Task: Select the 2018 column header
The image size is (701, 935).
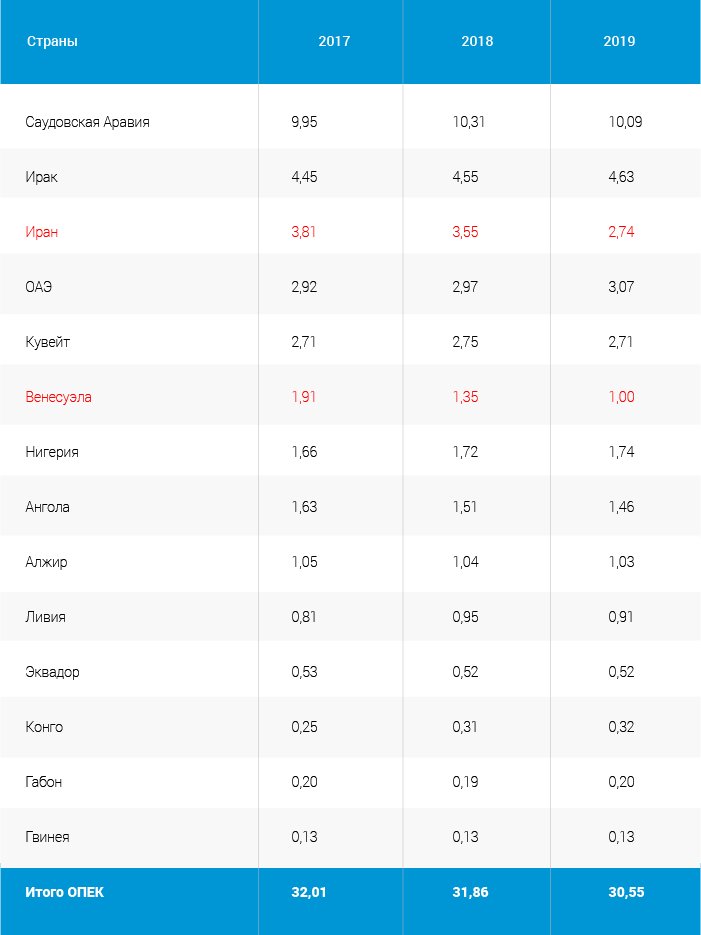Action: tap(477, 42)
